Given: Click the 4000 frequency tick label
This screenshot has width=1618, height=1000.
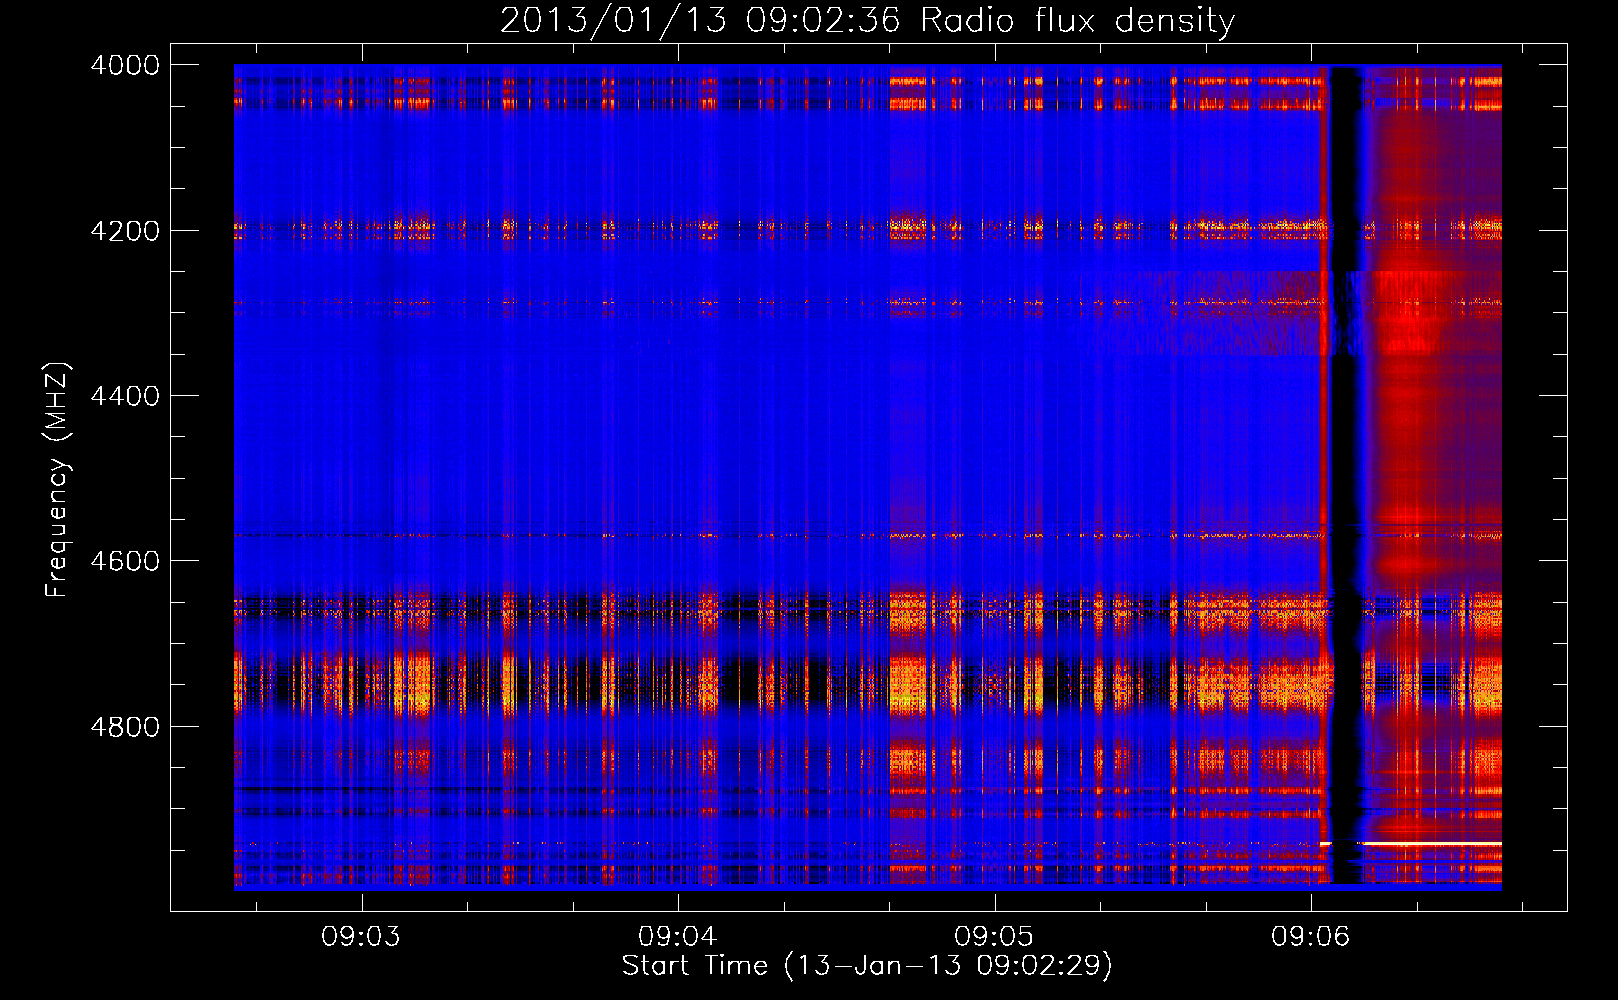Looking at the screenshot, I should [125, 65].
